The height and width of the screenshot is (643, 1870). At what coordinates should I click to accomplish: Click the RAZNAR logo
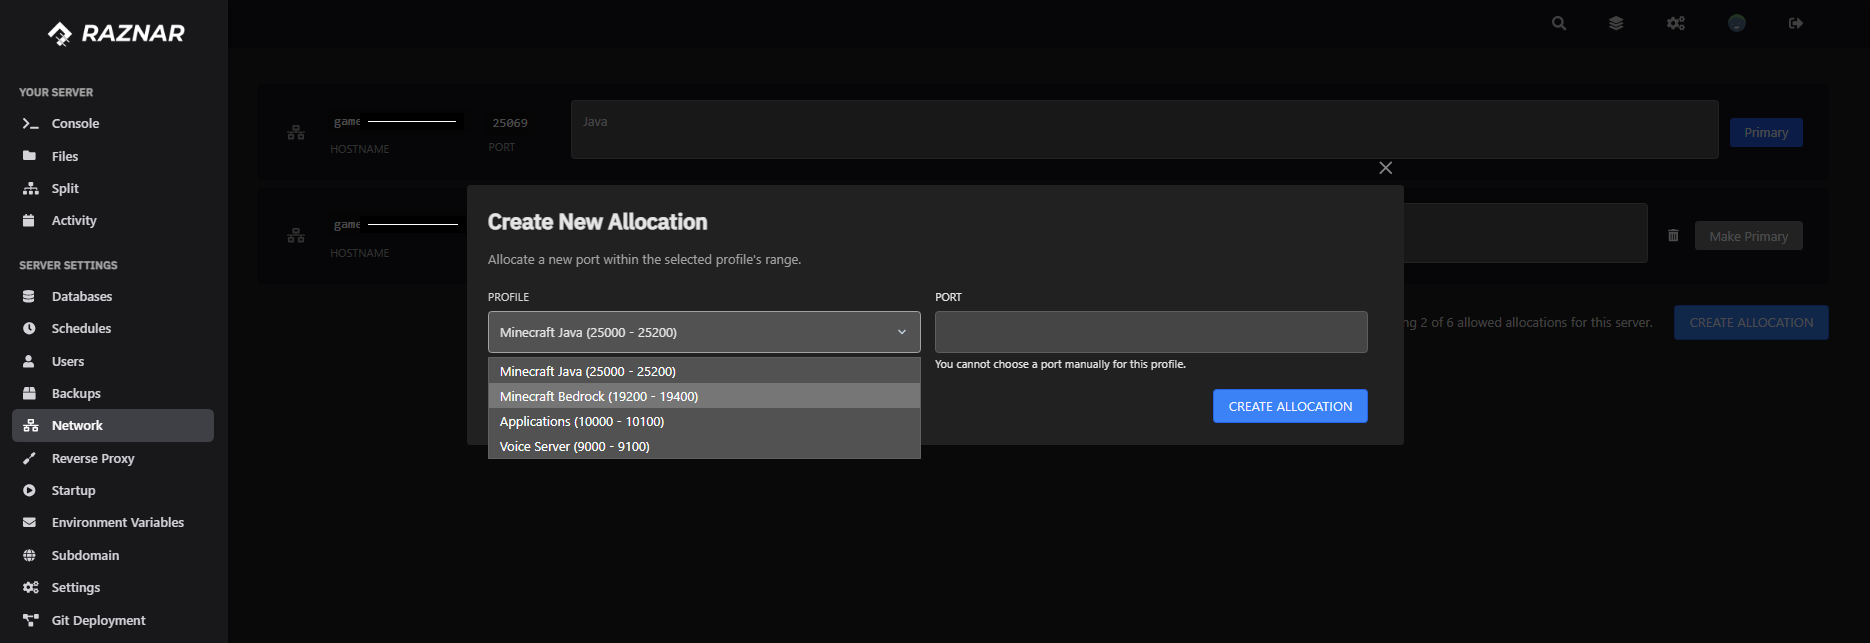click(x=116, y=34)
